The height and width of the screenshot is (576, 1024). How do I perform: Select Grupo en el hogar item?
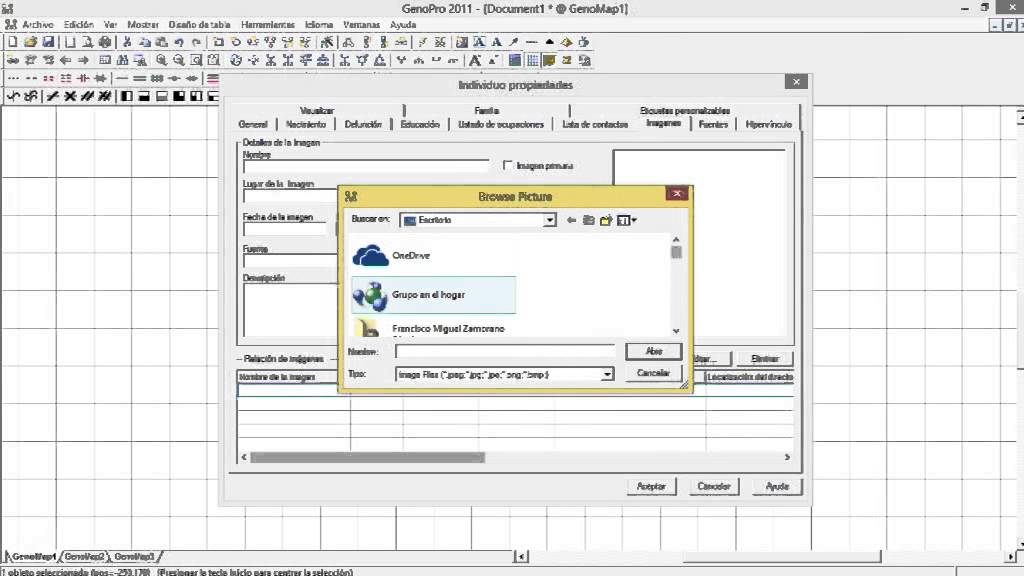[x=434, y=295]
